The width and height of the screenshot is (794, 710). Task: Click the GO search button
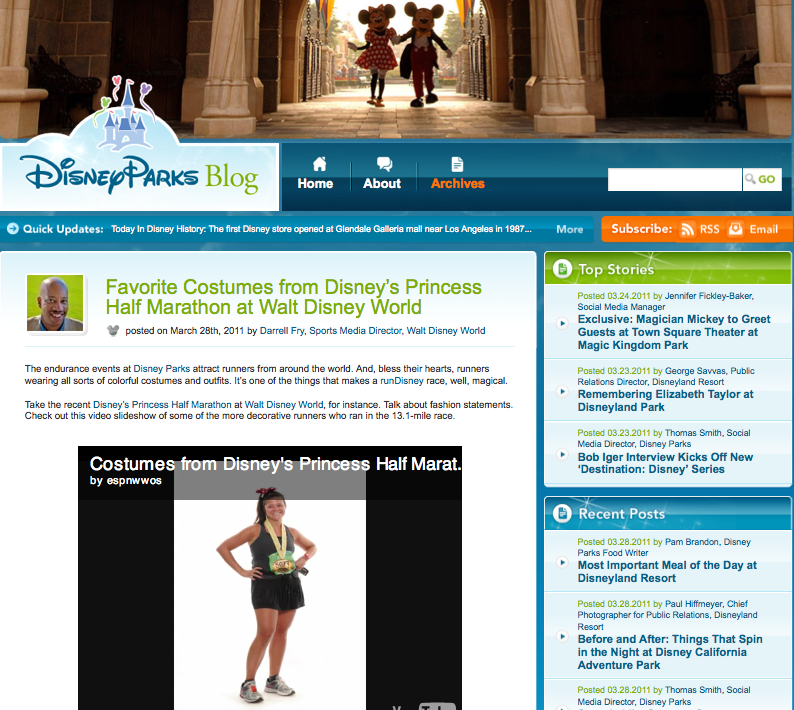(762, 179)
